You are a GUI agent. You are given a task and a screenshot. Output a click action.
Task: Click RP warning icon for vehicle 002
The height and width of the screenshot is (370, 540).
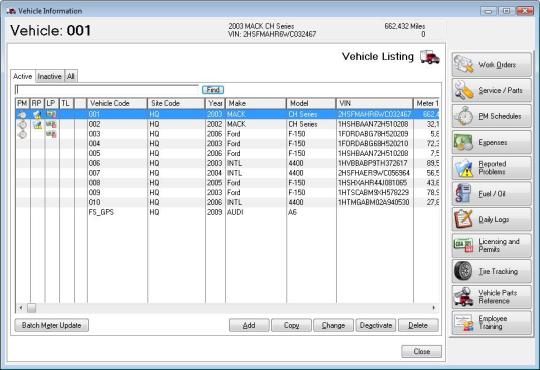pos(37,124)
